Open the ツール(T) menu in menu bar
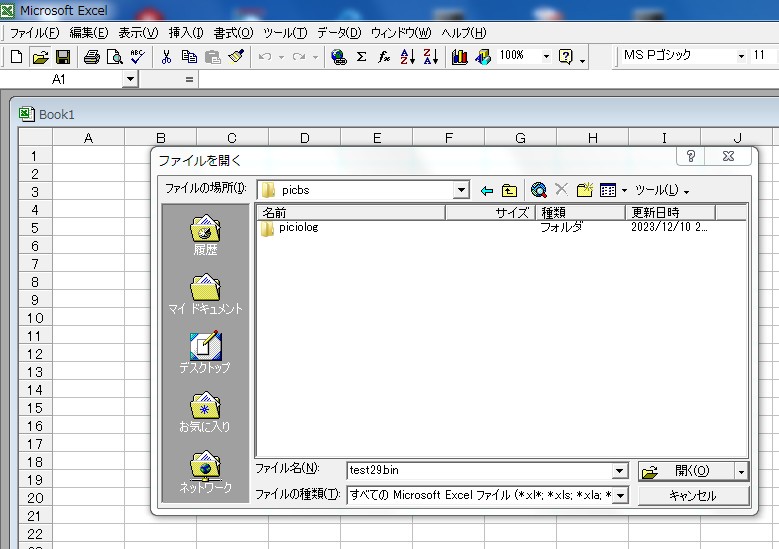The image size is (779, 549). pos(285,33)
